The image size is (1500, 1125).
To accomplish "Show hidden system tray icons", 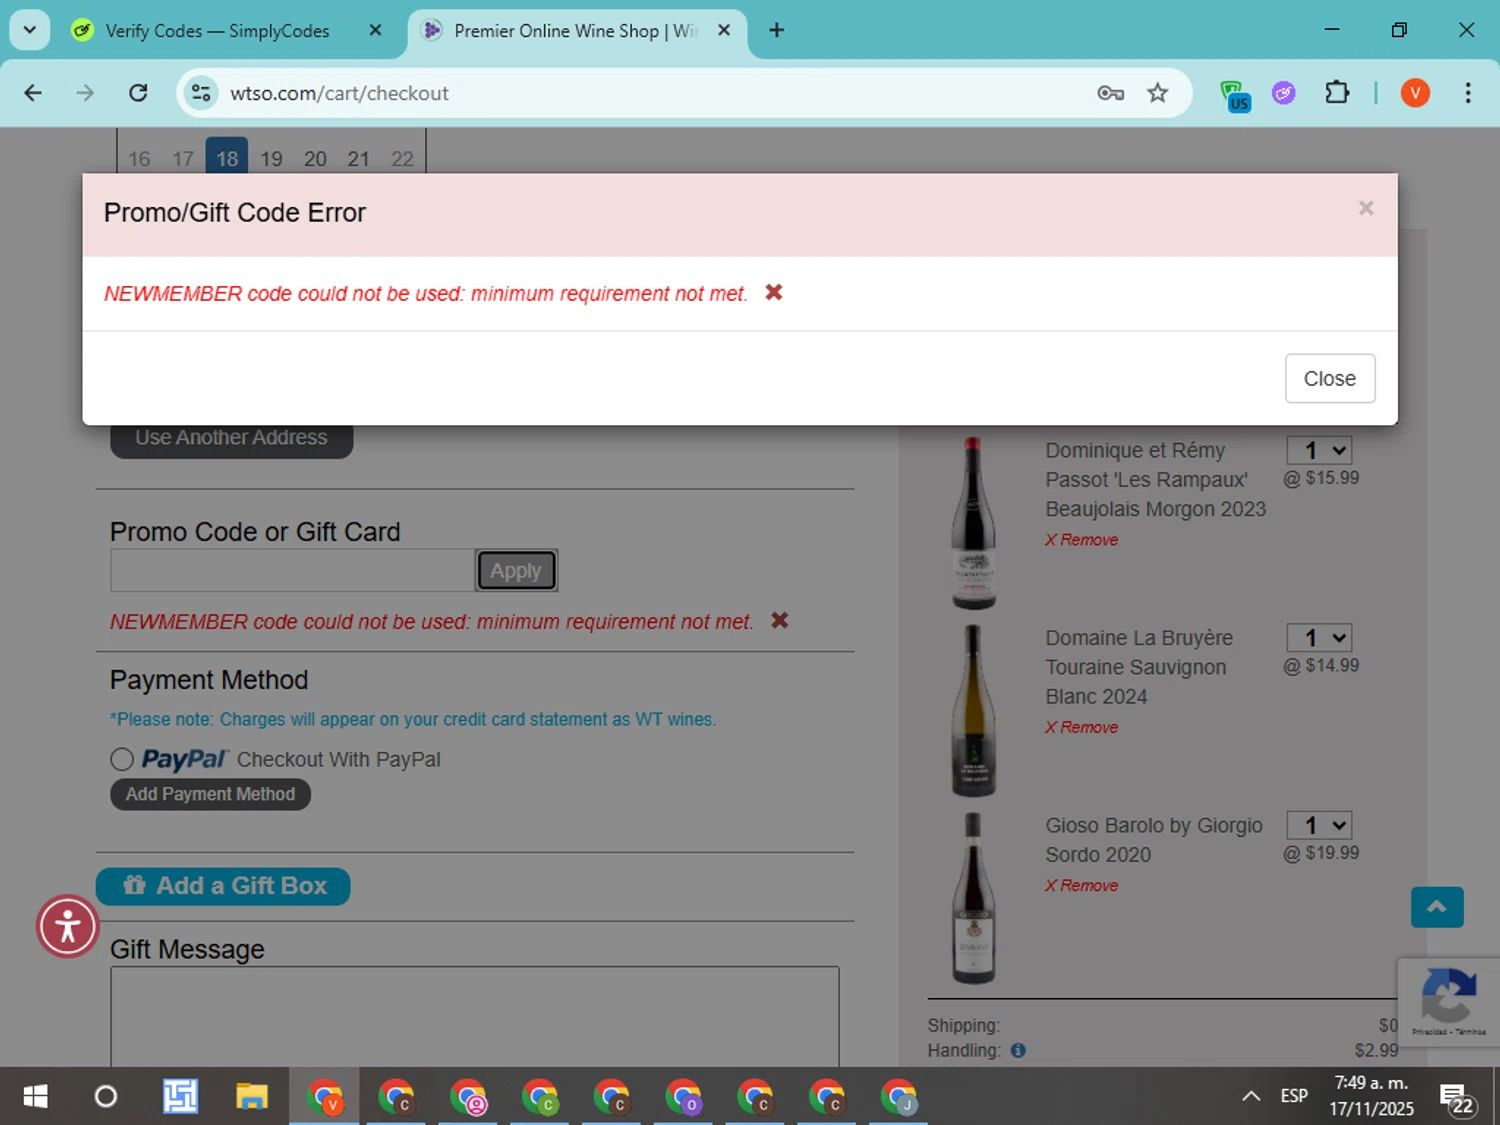I will [x=1250, y=1097].
